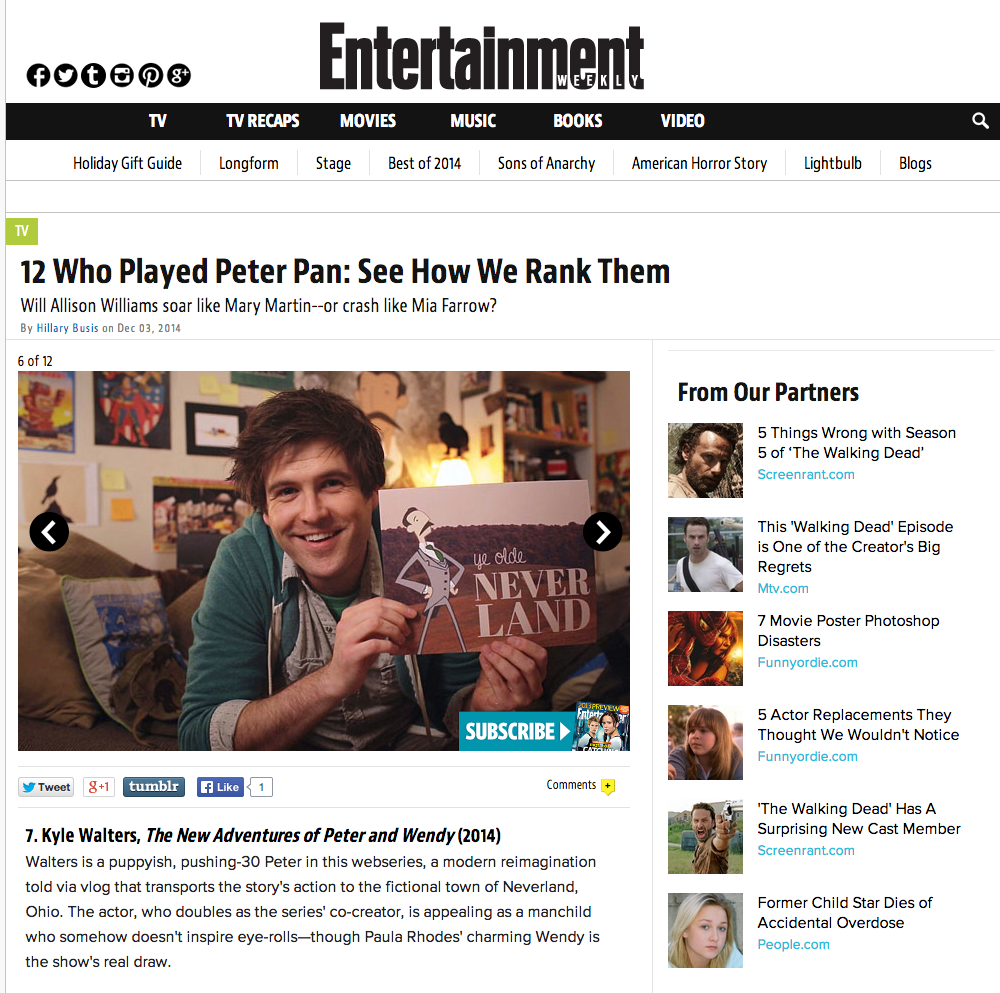
Task: Open the Hillary Busis author link
Action: 68,328
